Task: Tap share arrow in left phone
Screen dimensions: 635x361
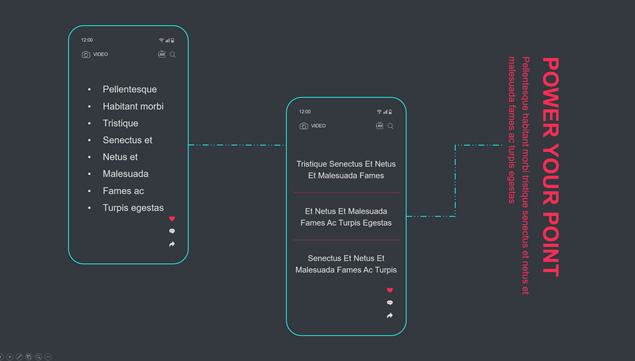Action: (x=172, y=244)
